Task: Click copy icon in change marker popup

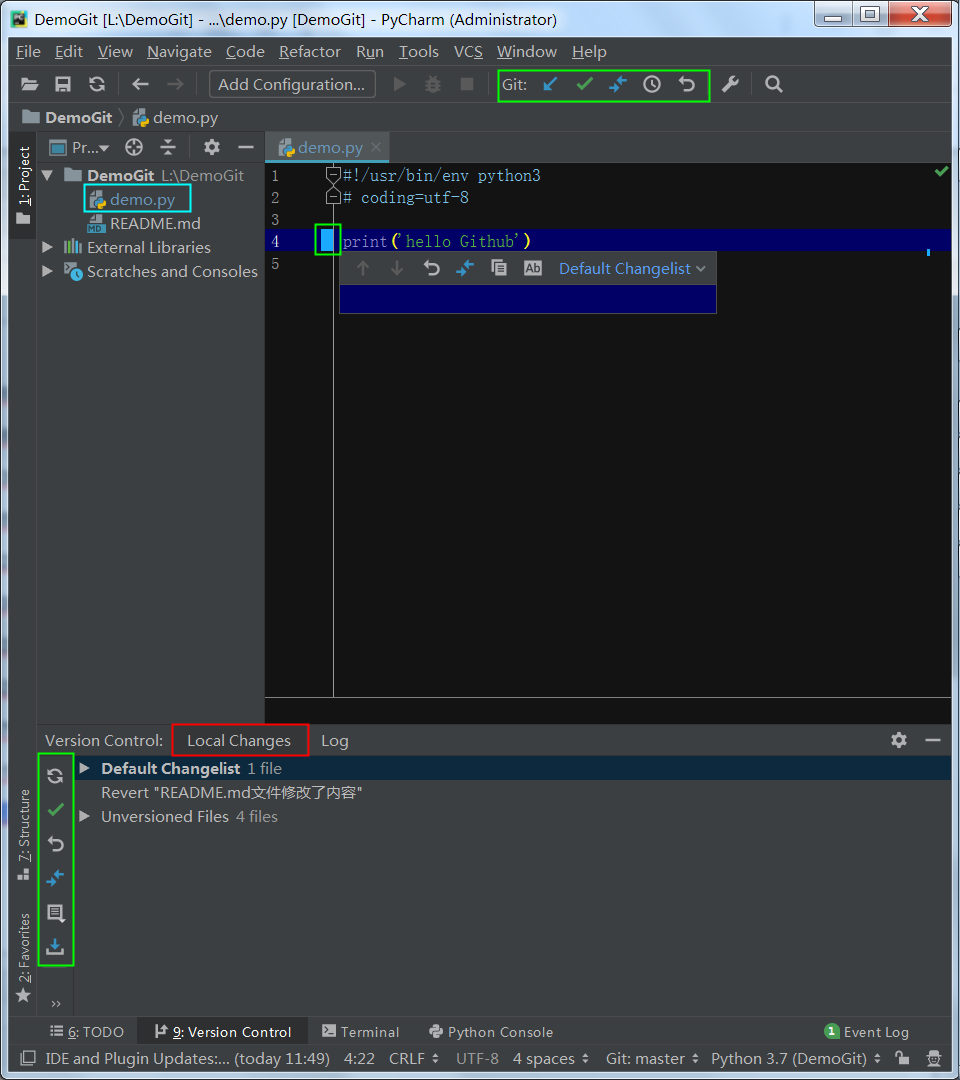Action: point(499,269)
